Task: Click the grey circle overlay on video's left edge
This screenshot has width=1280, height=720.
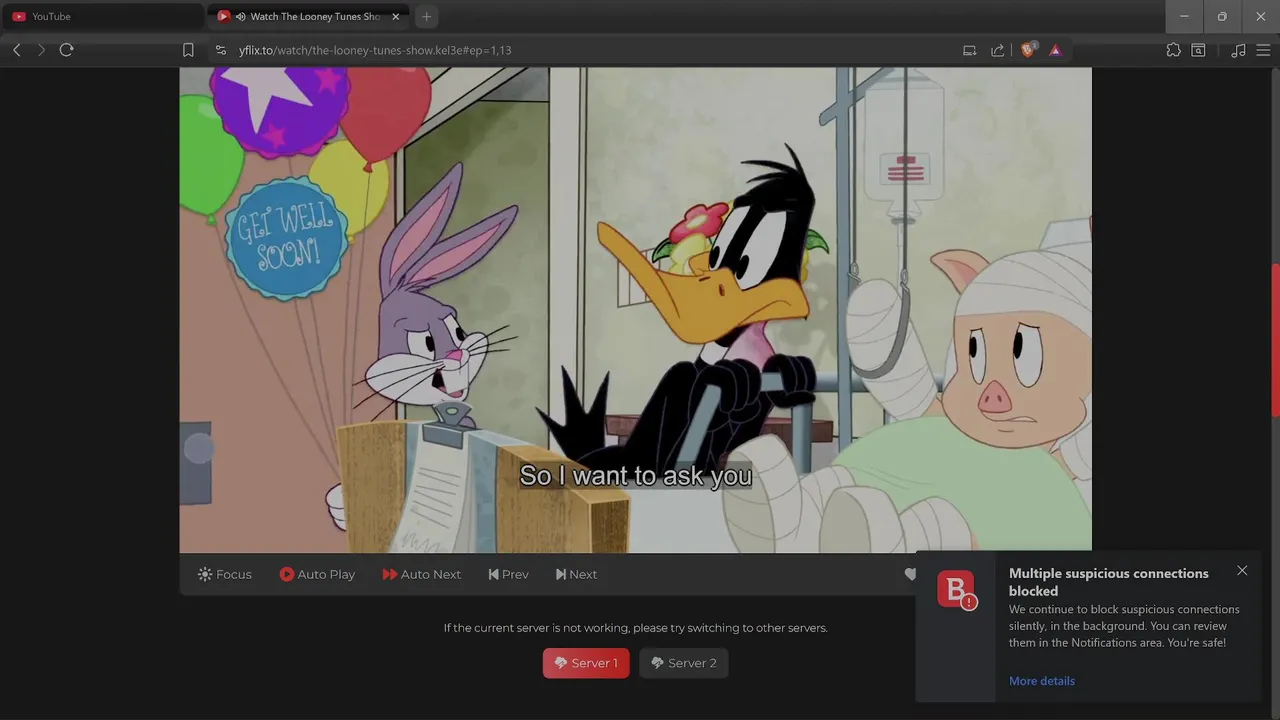Action: coord(199,448)
